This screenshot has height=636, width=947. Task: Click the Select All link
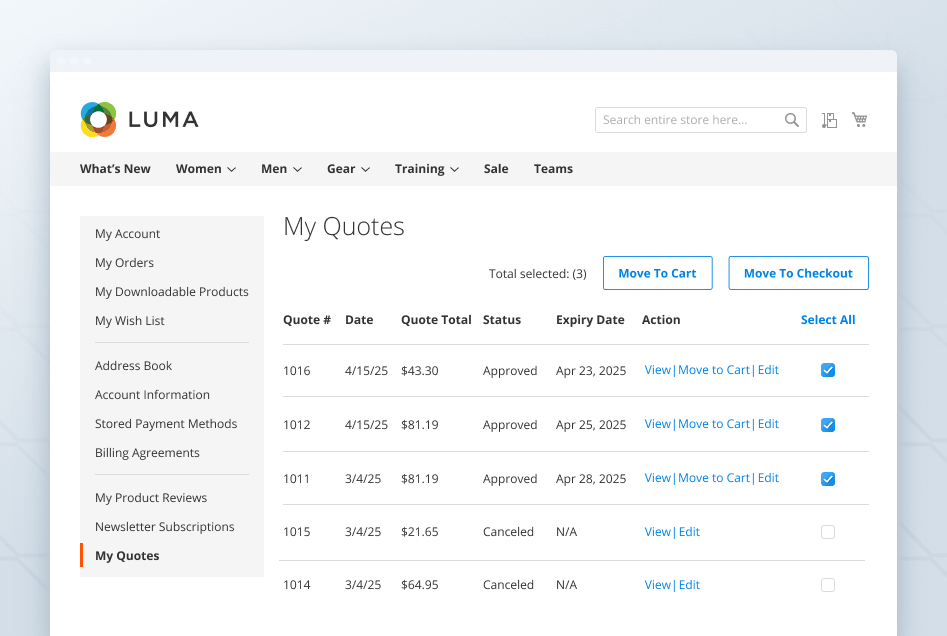click(828, 319)
